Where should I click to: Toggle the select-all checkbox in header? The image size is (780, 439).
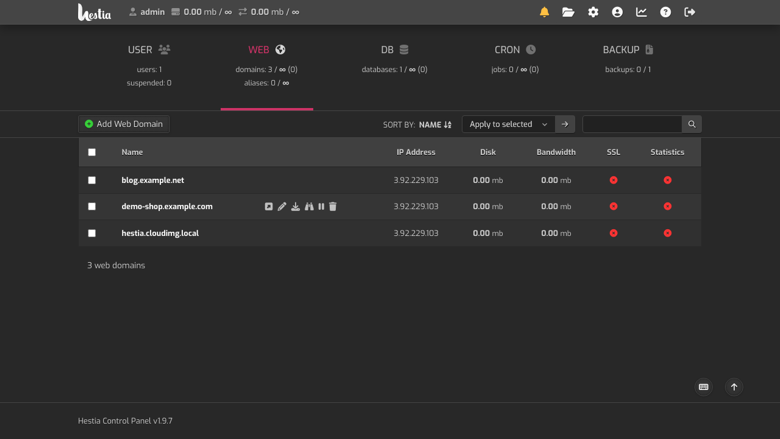[92, 152]
